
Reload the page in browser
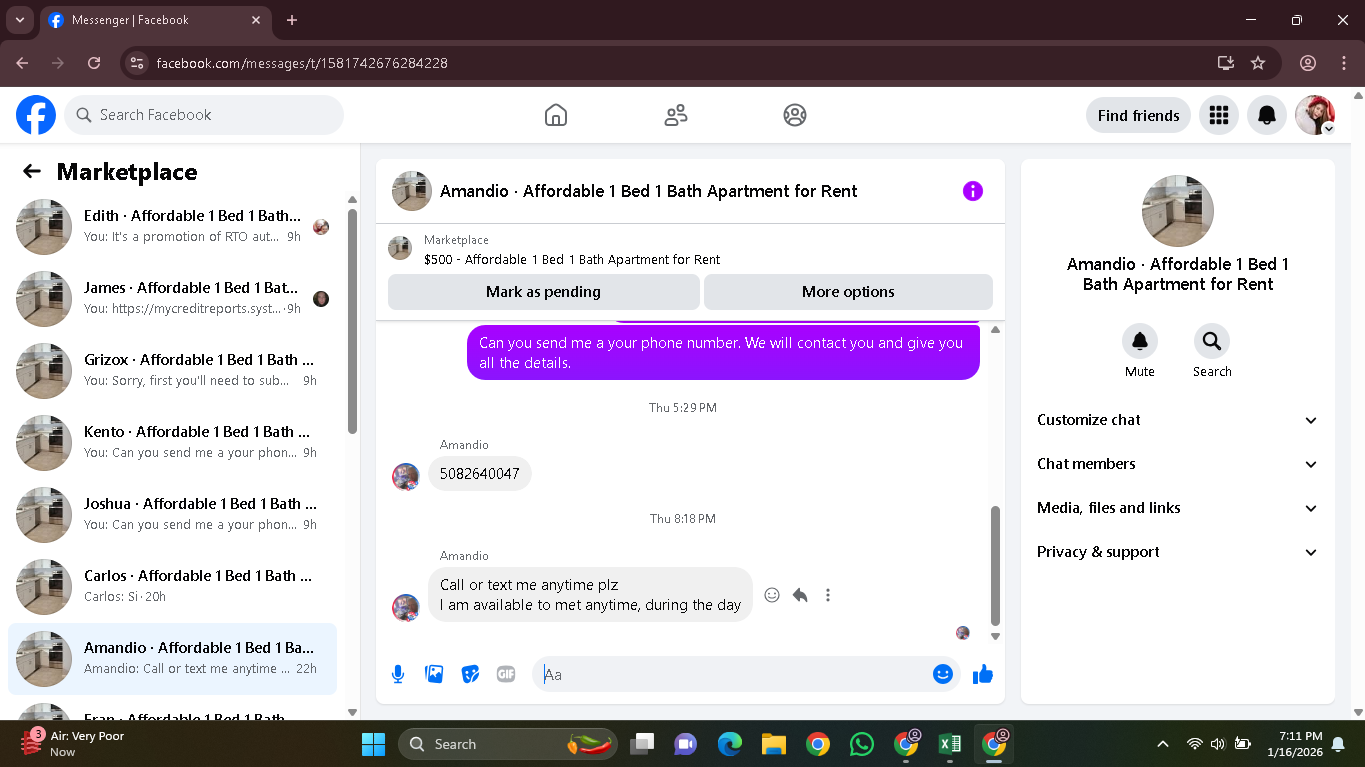(94, 63)
